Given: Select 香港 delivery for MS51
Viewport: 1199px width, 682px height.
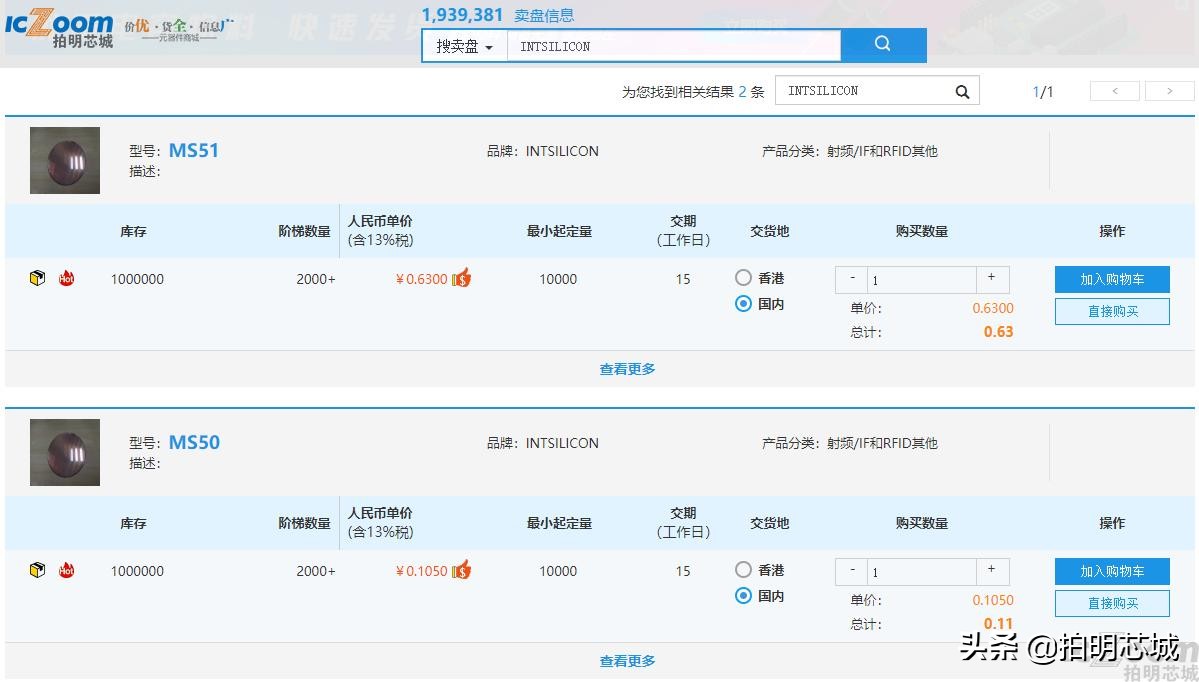Looking at the screenshot, I should click(743, 278).
